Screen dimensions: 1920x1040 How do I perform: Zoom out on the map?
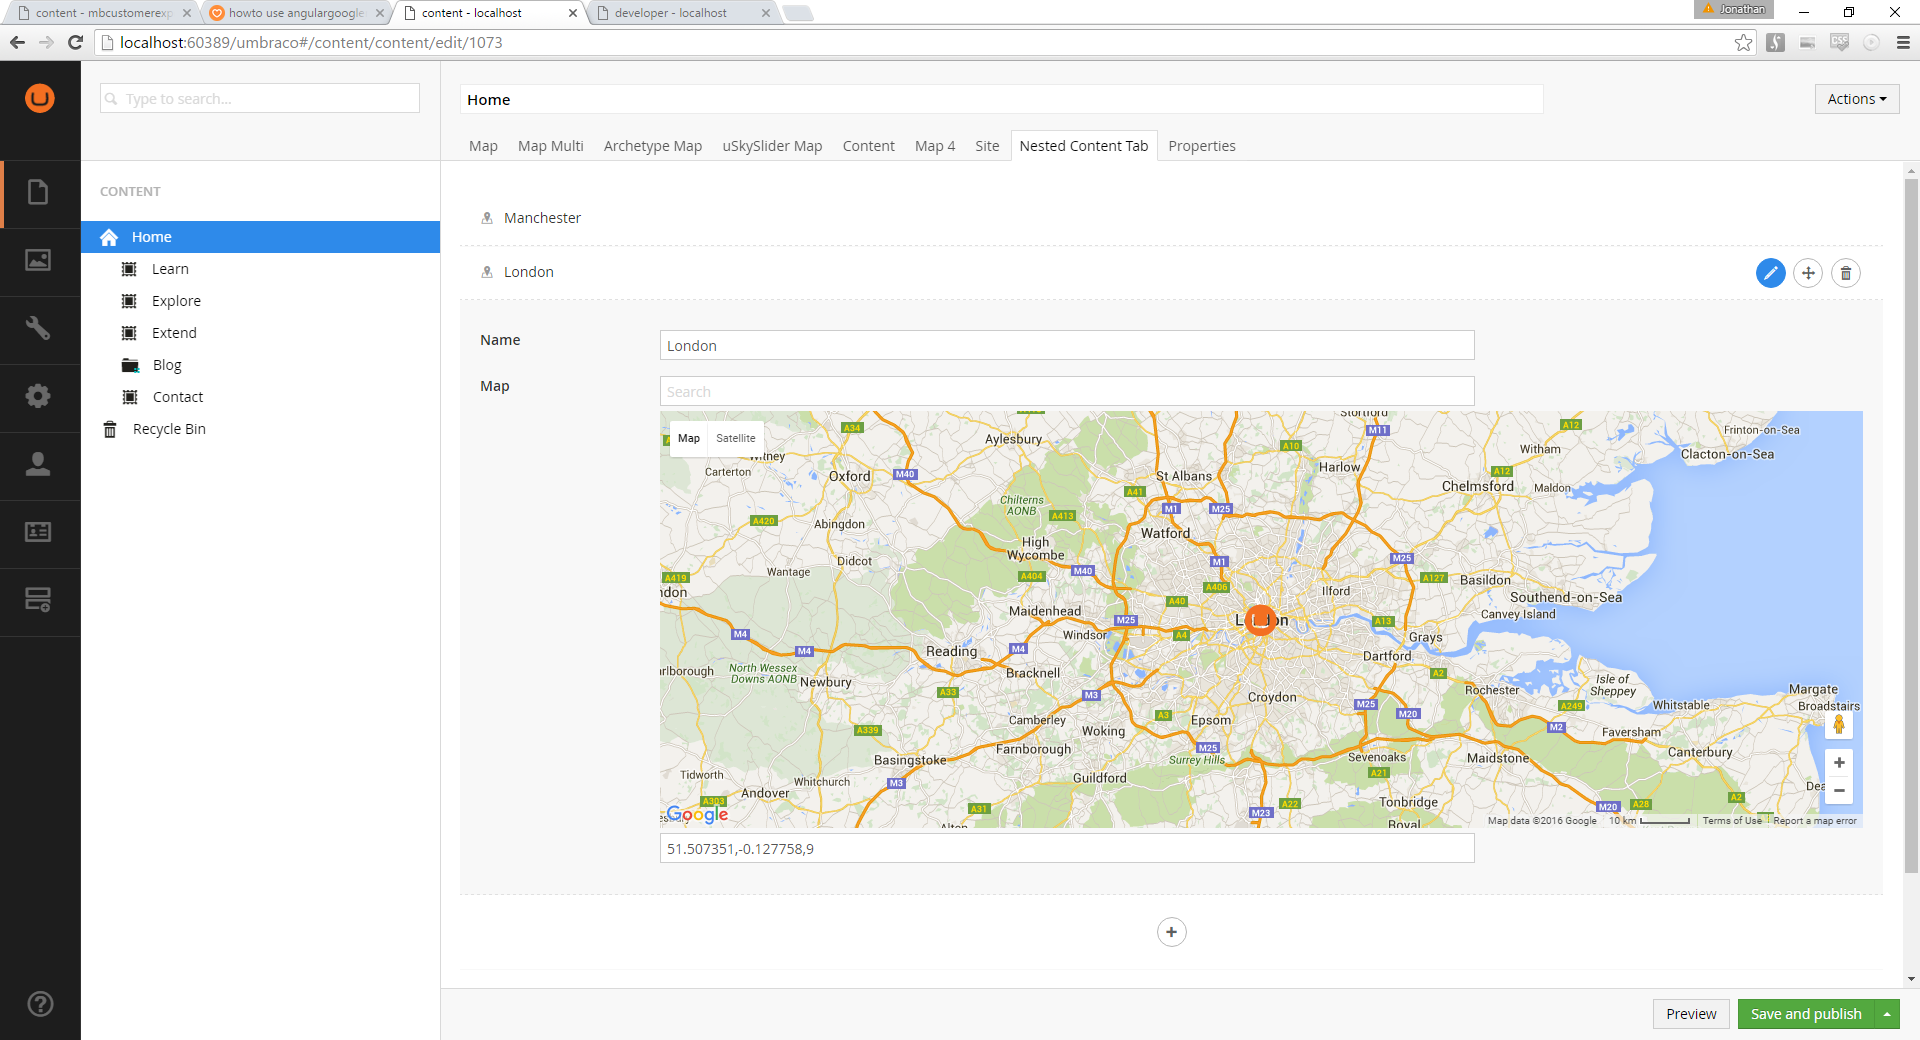pos(1839,790)
